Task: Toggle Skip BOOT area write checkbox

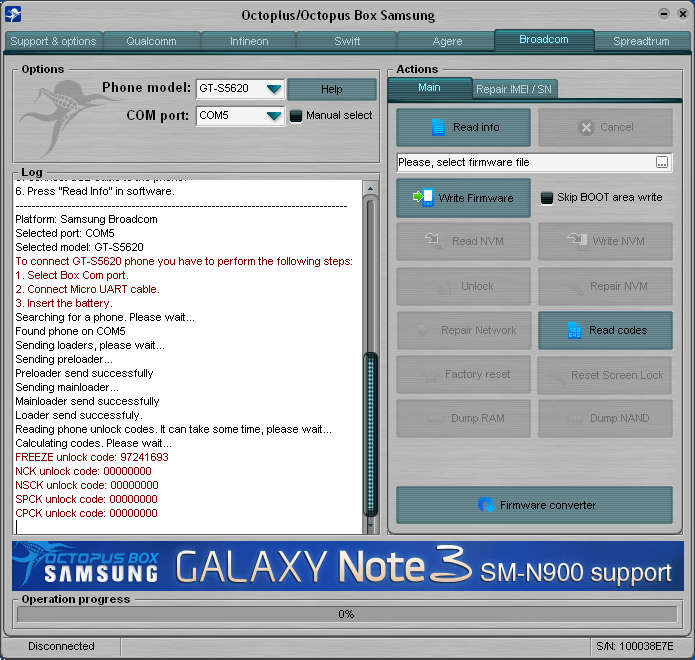Action: point(547,198)
